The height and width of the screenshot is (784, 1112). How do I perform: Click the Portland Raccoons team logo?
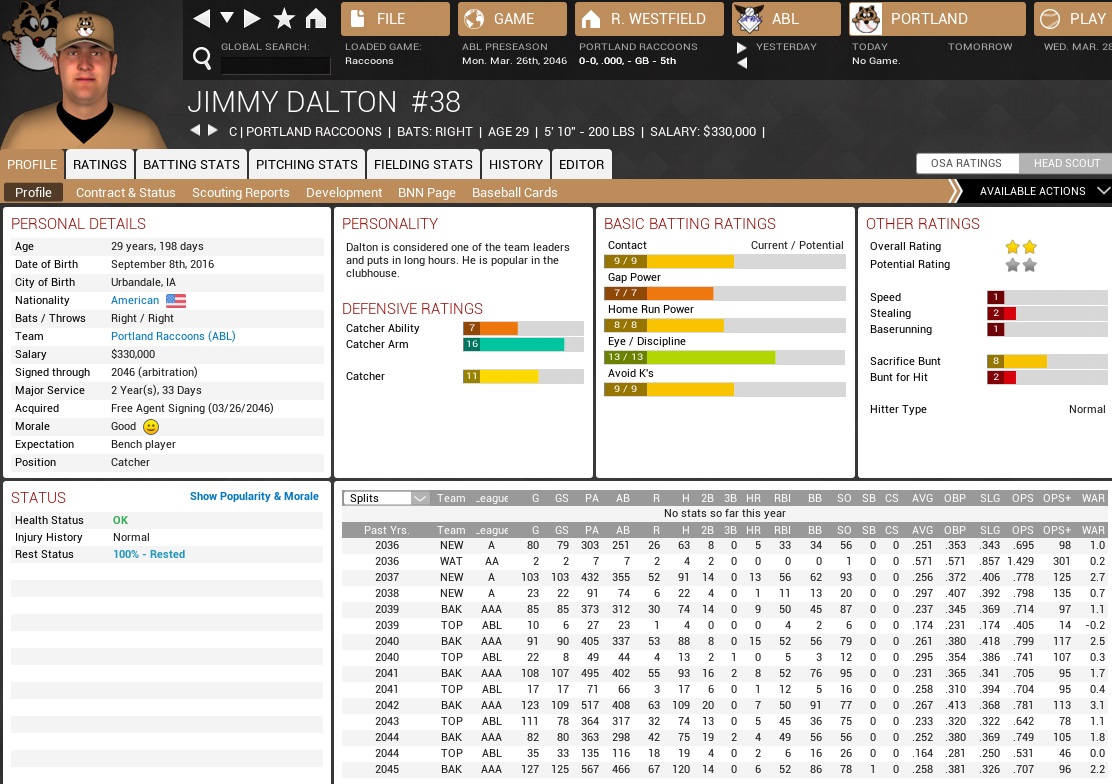[865, 19]
